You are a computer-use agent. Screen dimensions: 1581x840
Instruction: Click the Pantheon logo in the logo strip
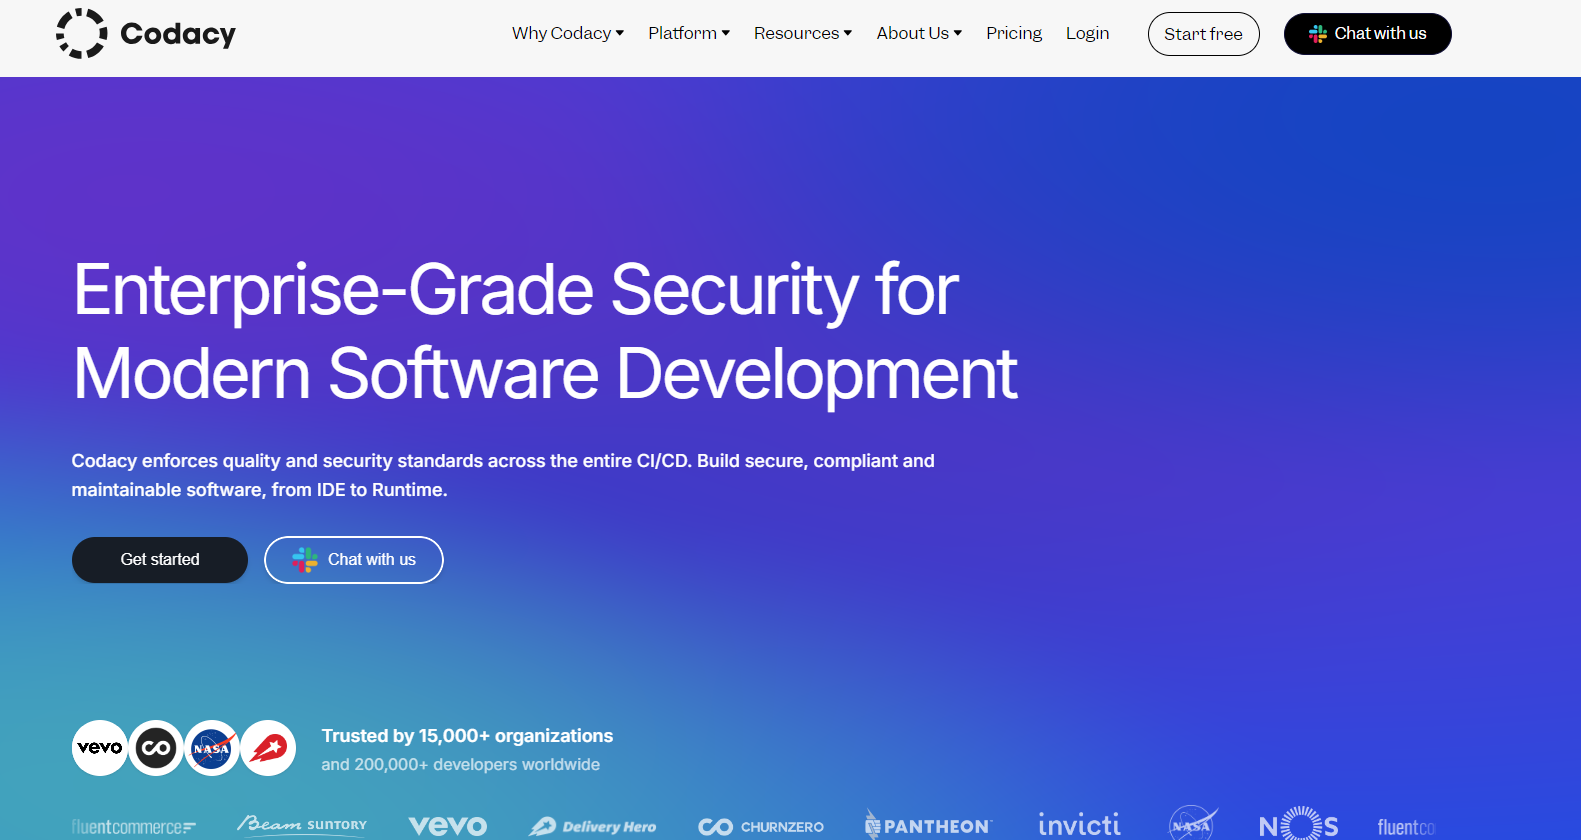click(928, 826)
